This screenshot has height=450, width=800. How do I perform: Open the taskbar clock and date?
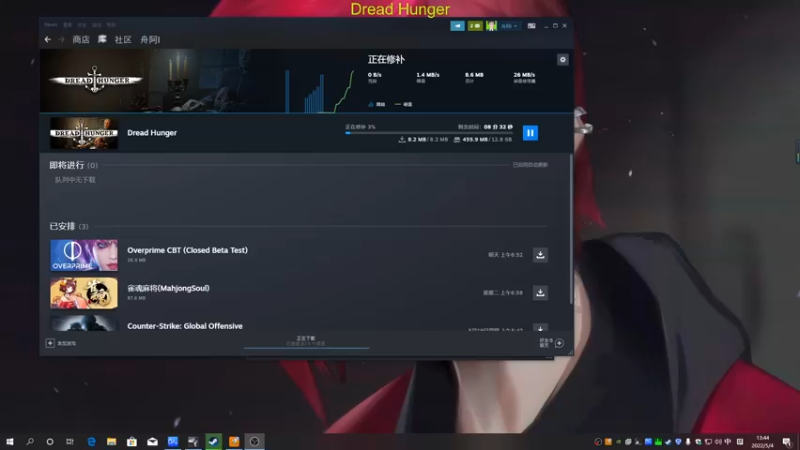coord(762,441)
